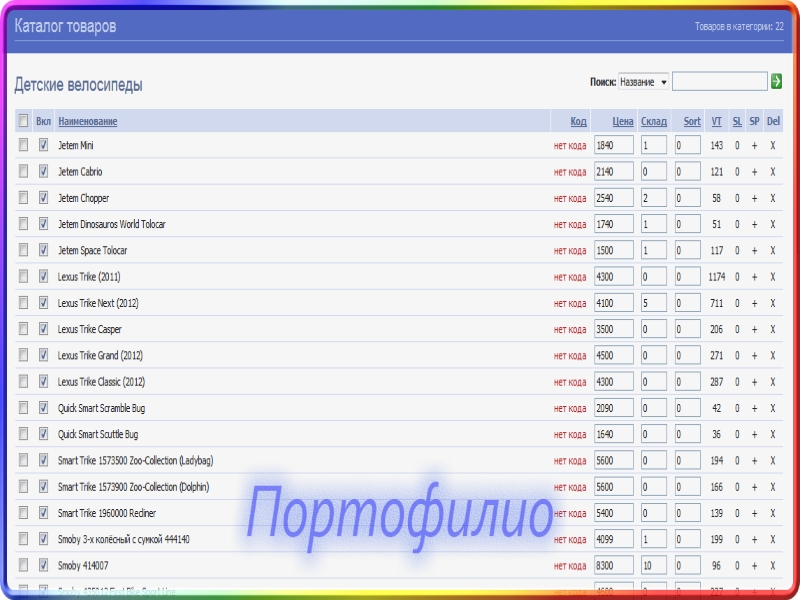800x600 pixels.
Task: Delete Lexus Trike (2011) row
Action: pos(772,277)
